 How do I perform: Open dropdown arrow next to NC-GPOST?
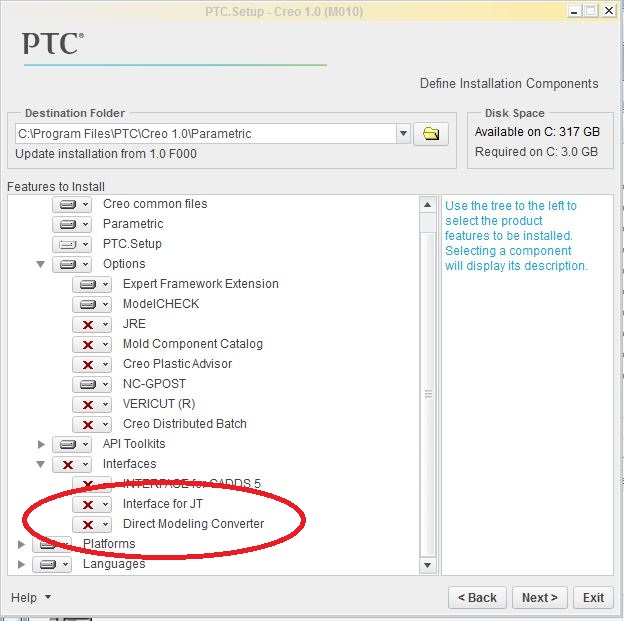(x=105, y=384)
